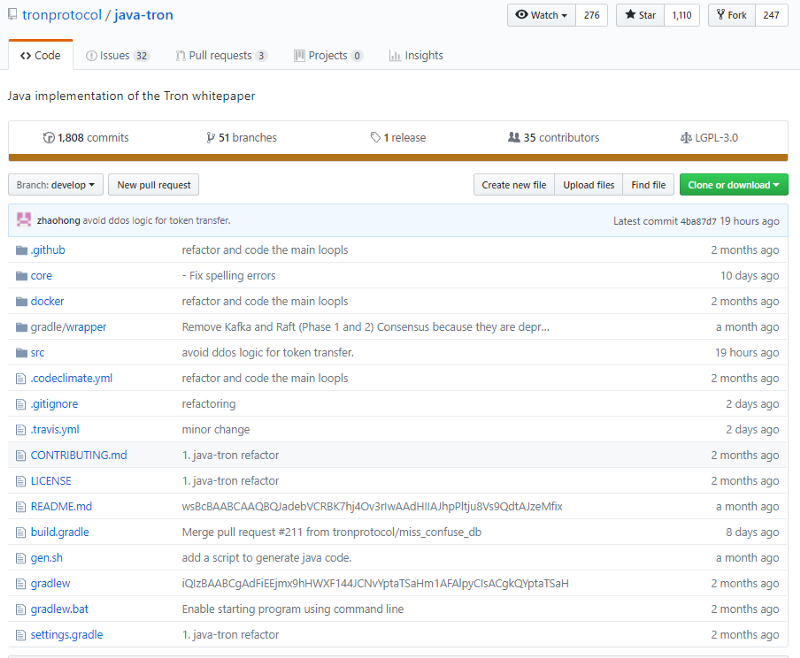Click the LGPL-3.0 license scale icon
The image size is (800, 658).
(x=686, y=138)
